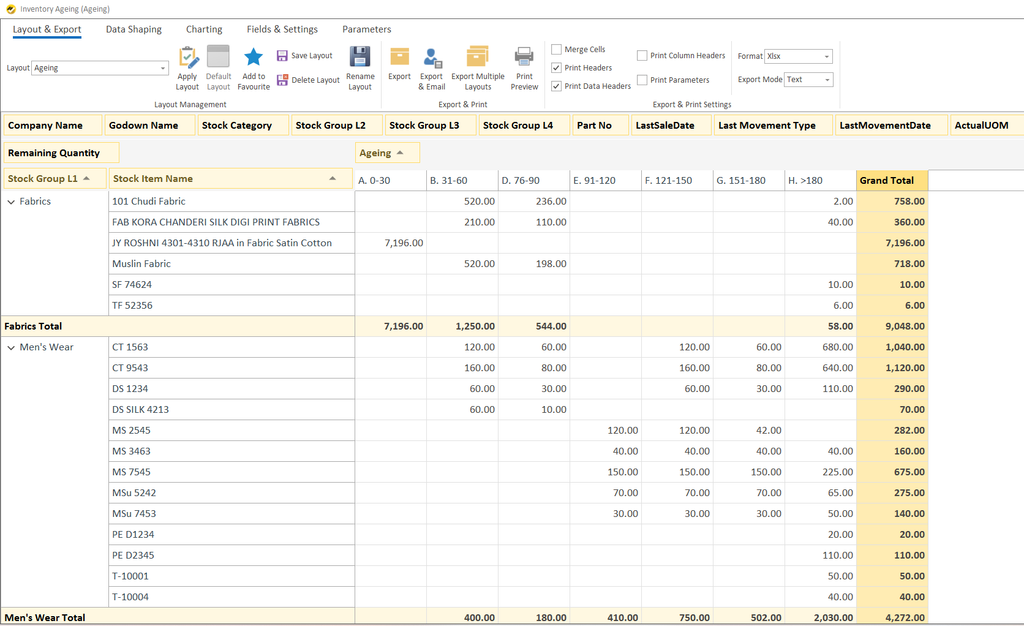Click the Grand Total column header

point(892,181)
